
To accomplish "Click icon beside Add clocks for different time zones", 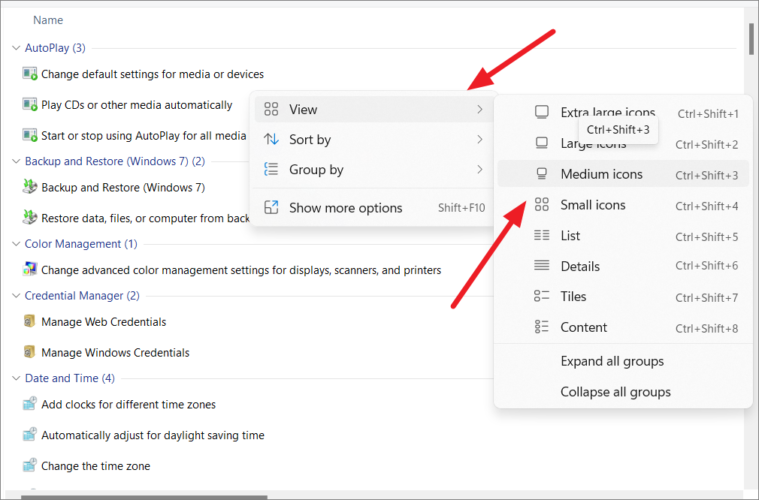I will tap(30, 404).
